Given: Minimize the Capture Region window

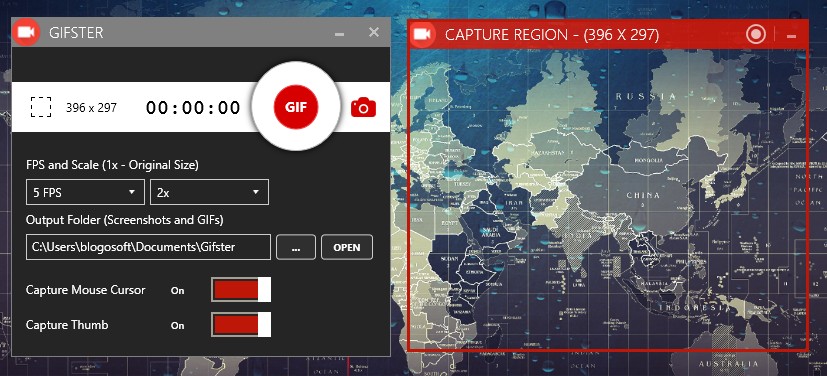Looking at the screenshot, I should [791, 36].
